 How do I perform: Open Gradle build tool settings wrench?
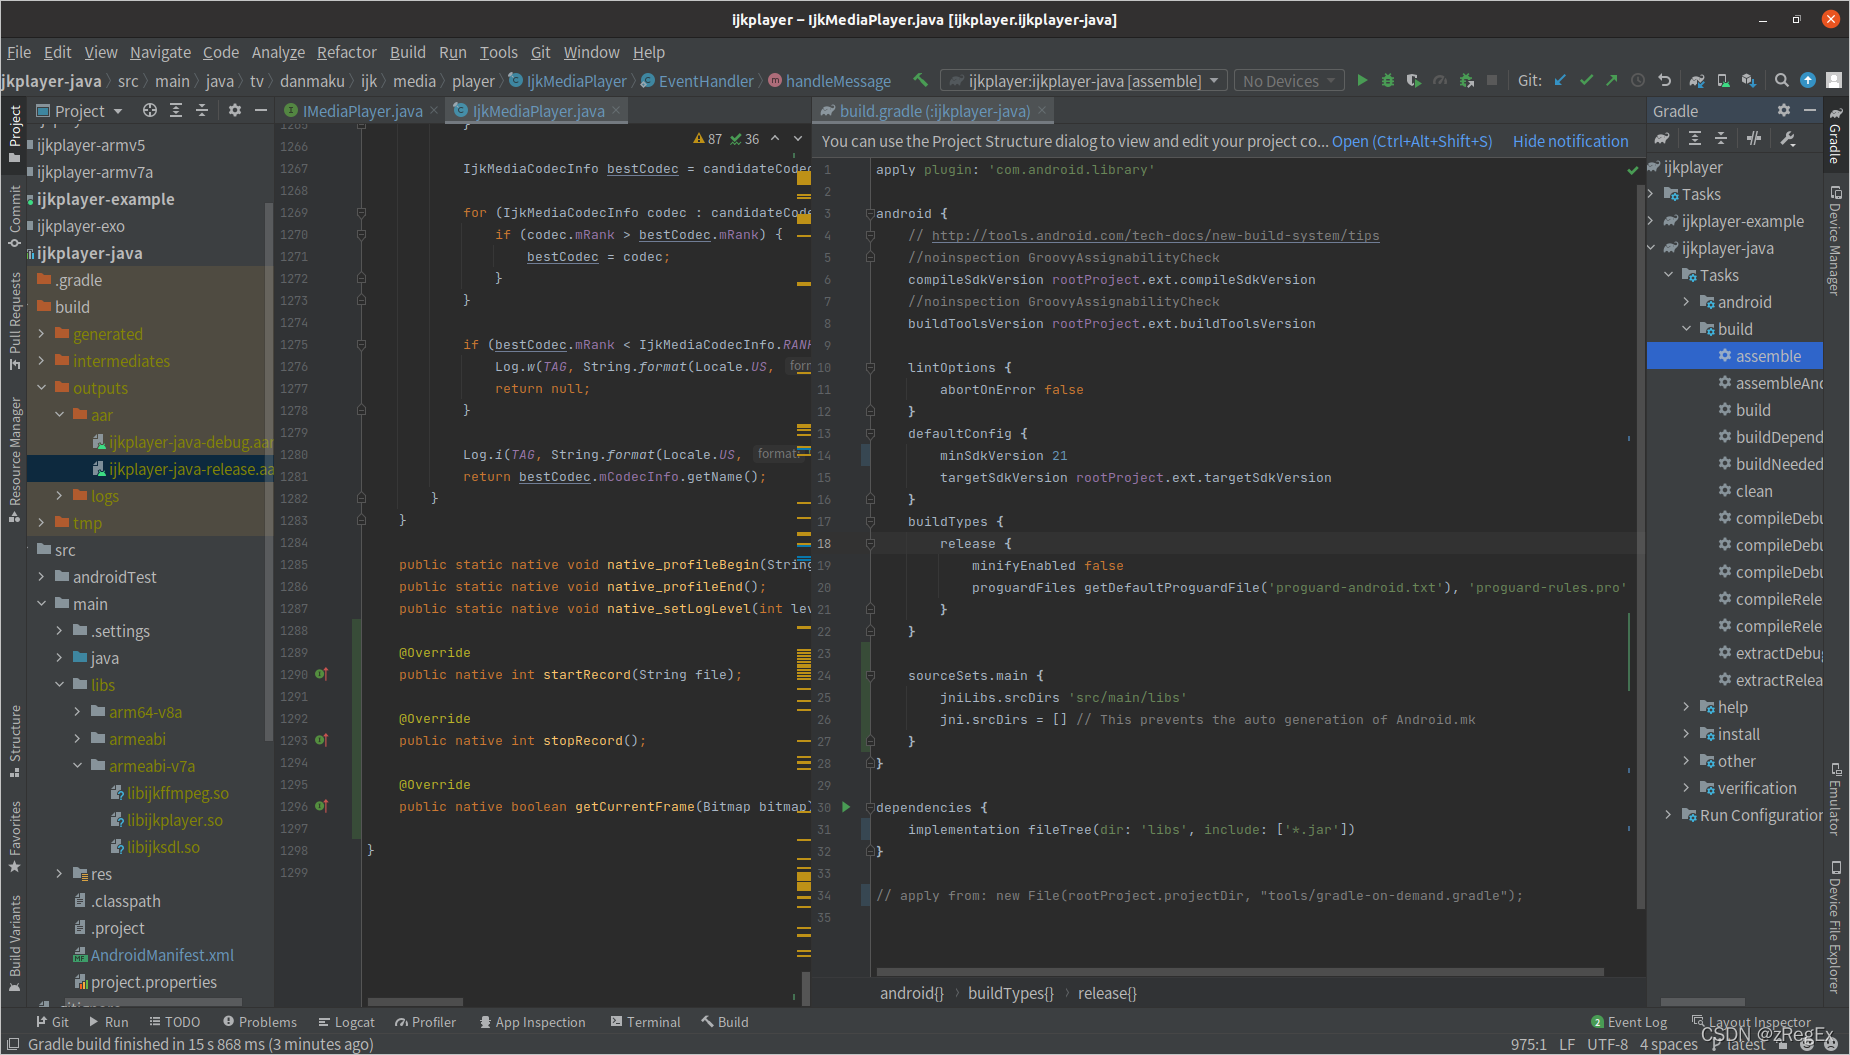click(x=1788, y=139)
